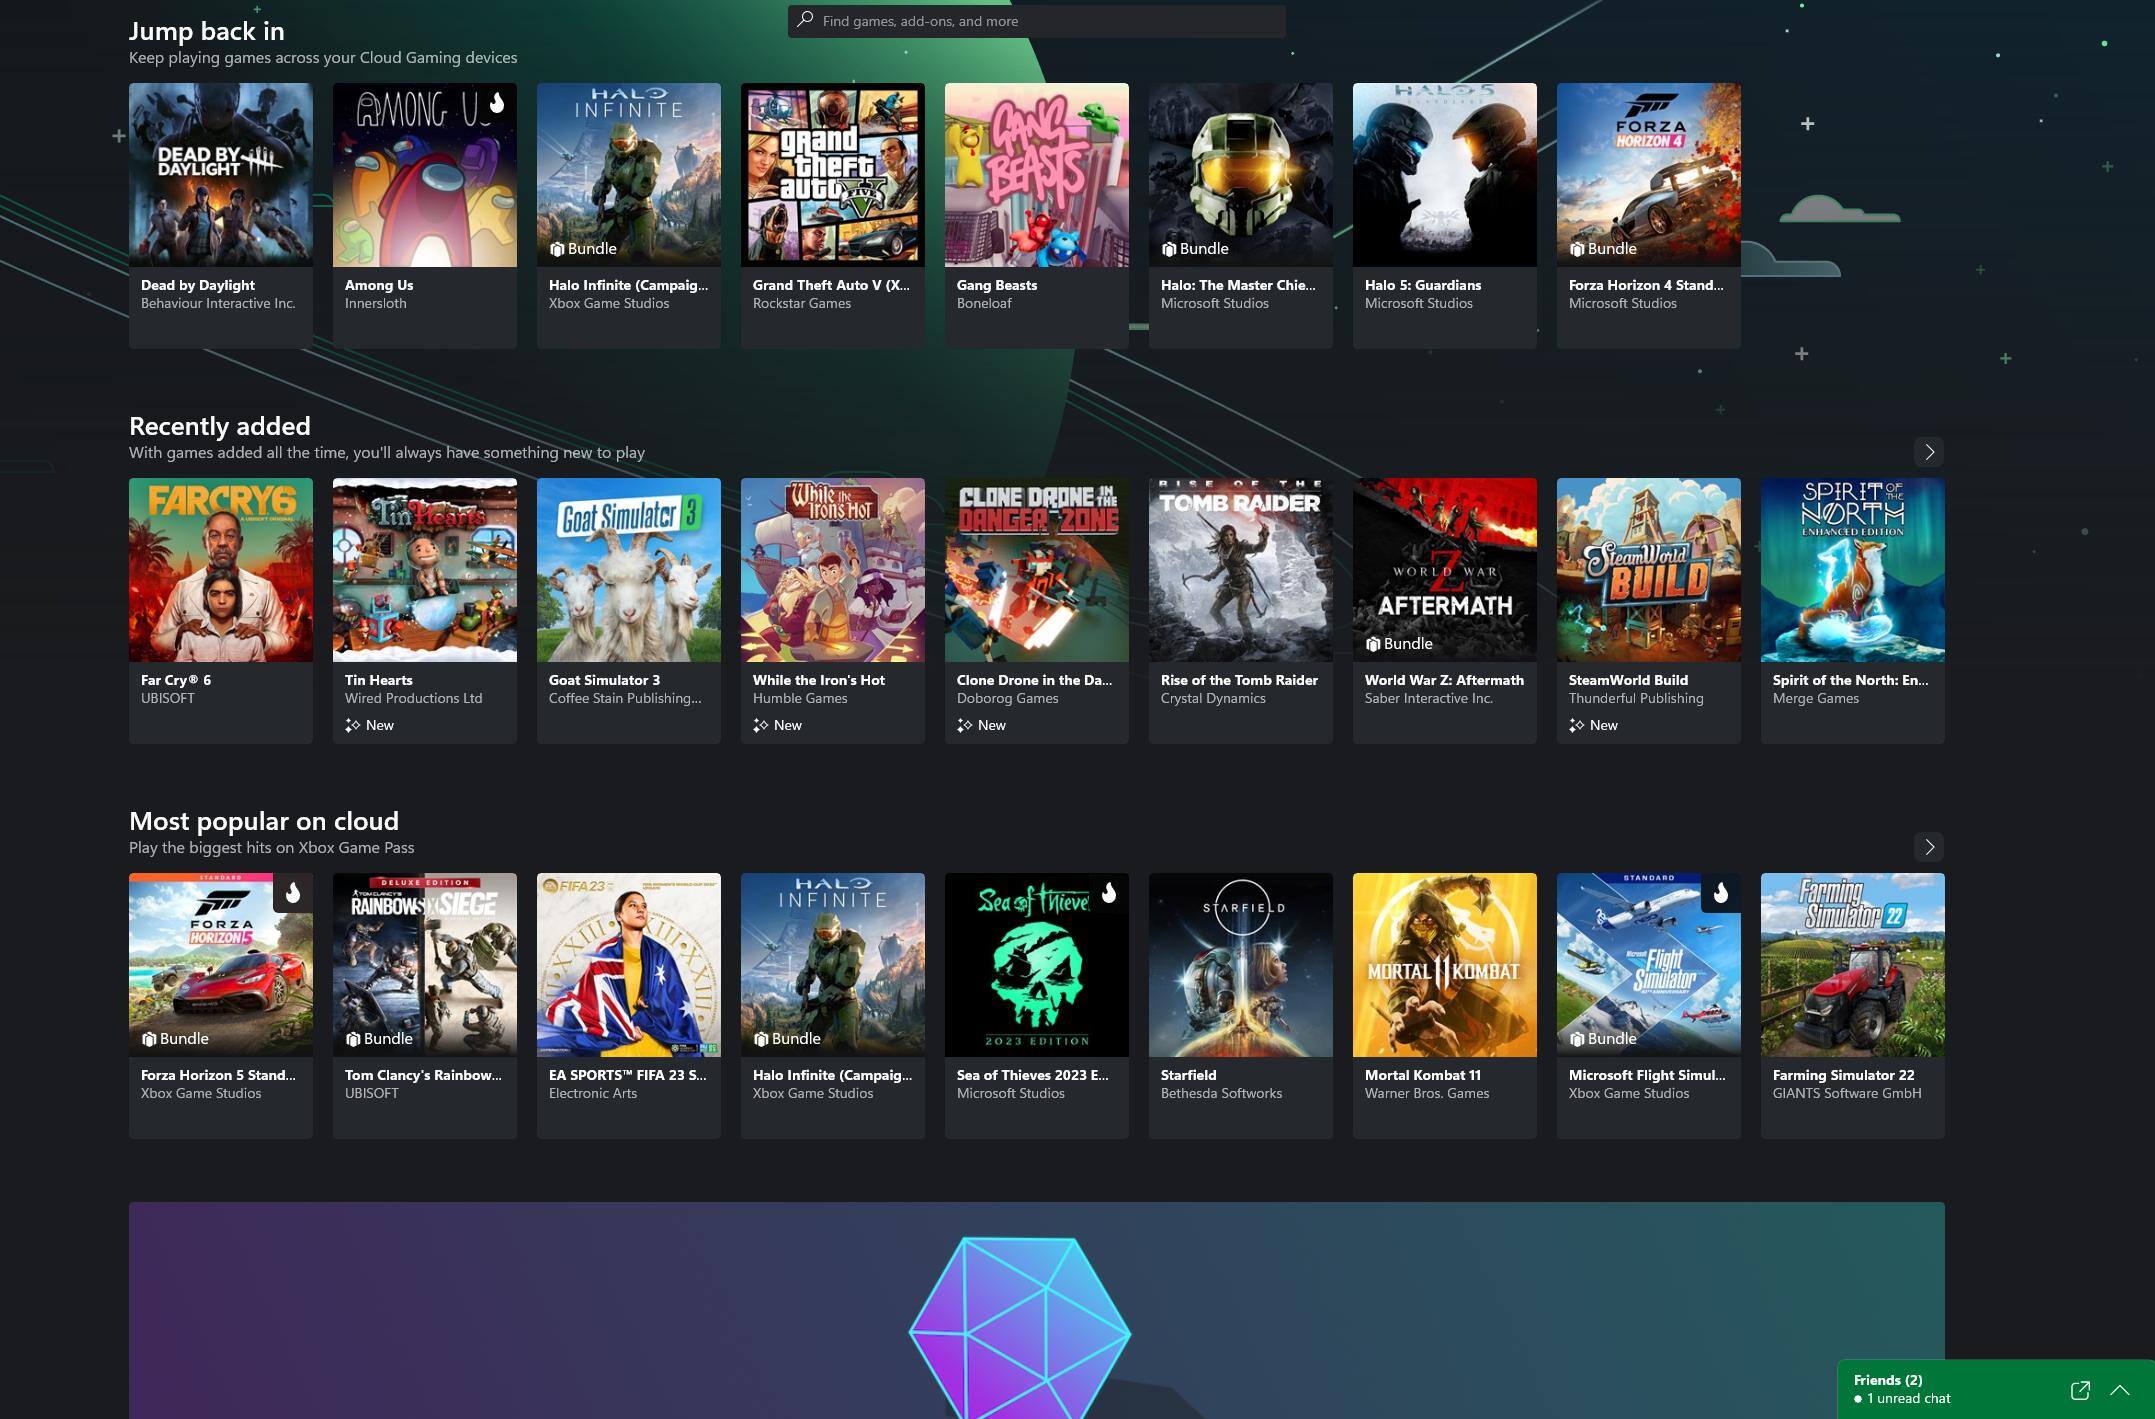This screenshot has height=1419, width=2155.
Task: Open Starfield title link
Action: pos(1188,1075)
